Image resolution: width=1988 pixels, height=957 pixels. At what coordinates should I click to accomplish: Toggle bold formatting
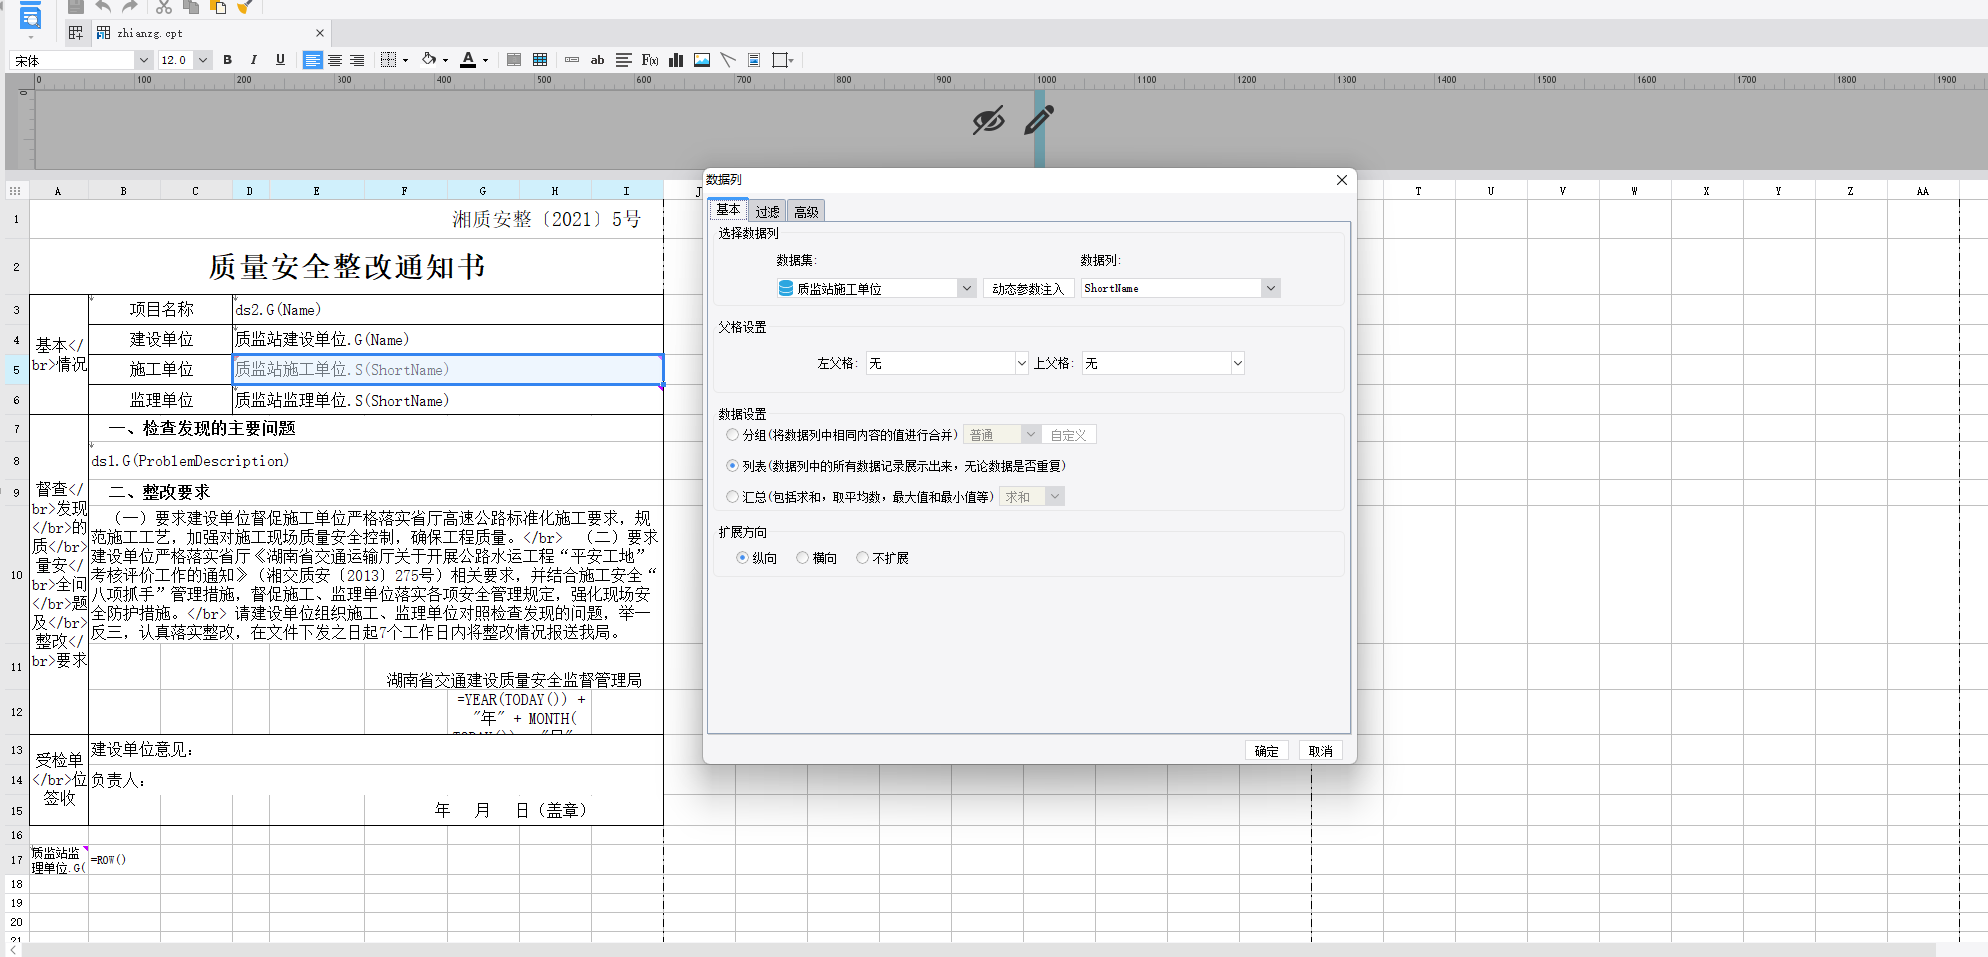pos(227,60)
